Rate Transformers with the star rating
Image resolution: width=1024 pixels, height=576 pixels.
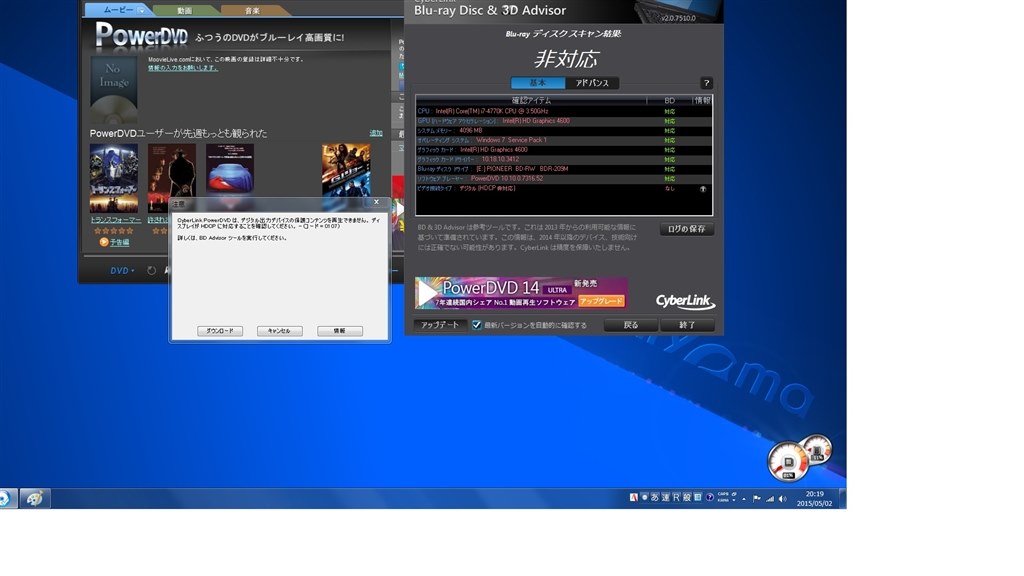pyautogui.click(x=114, y=231)
